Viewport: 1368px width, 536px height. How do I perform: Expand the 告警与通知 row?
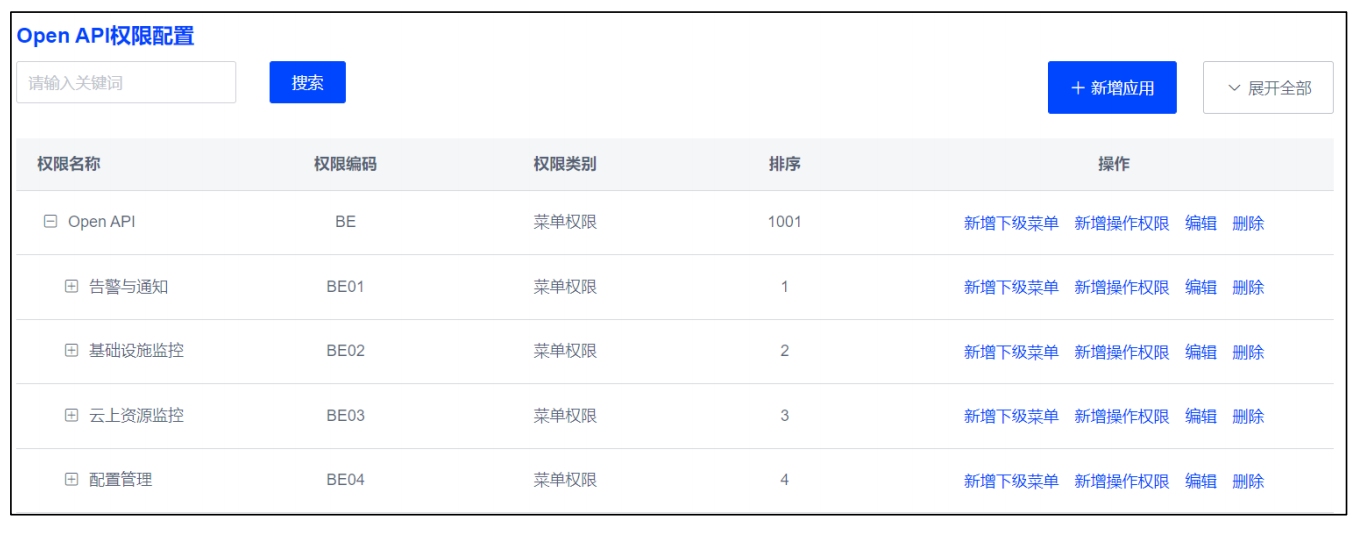click(71, 286)
